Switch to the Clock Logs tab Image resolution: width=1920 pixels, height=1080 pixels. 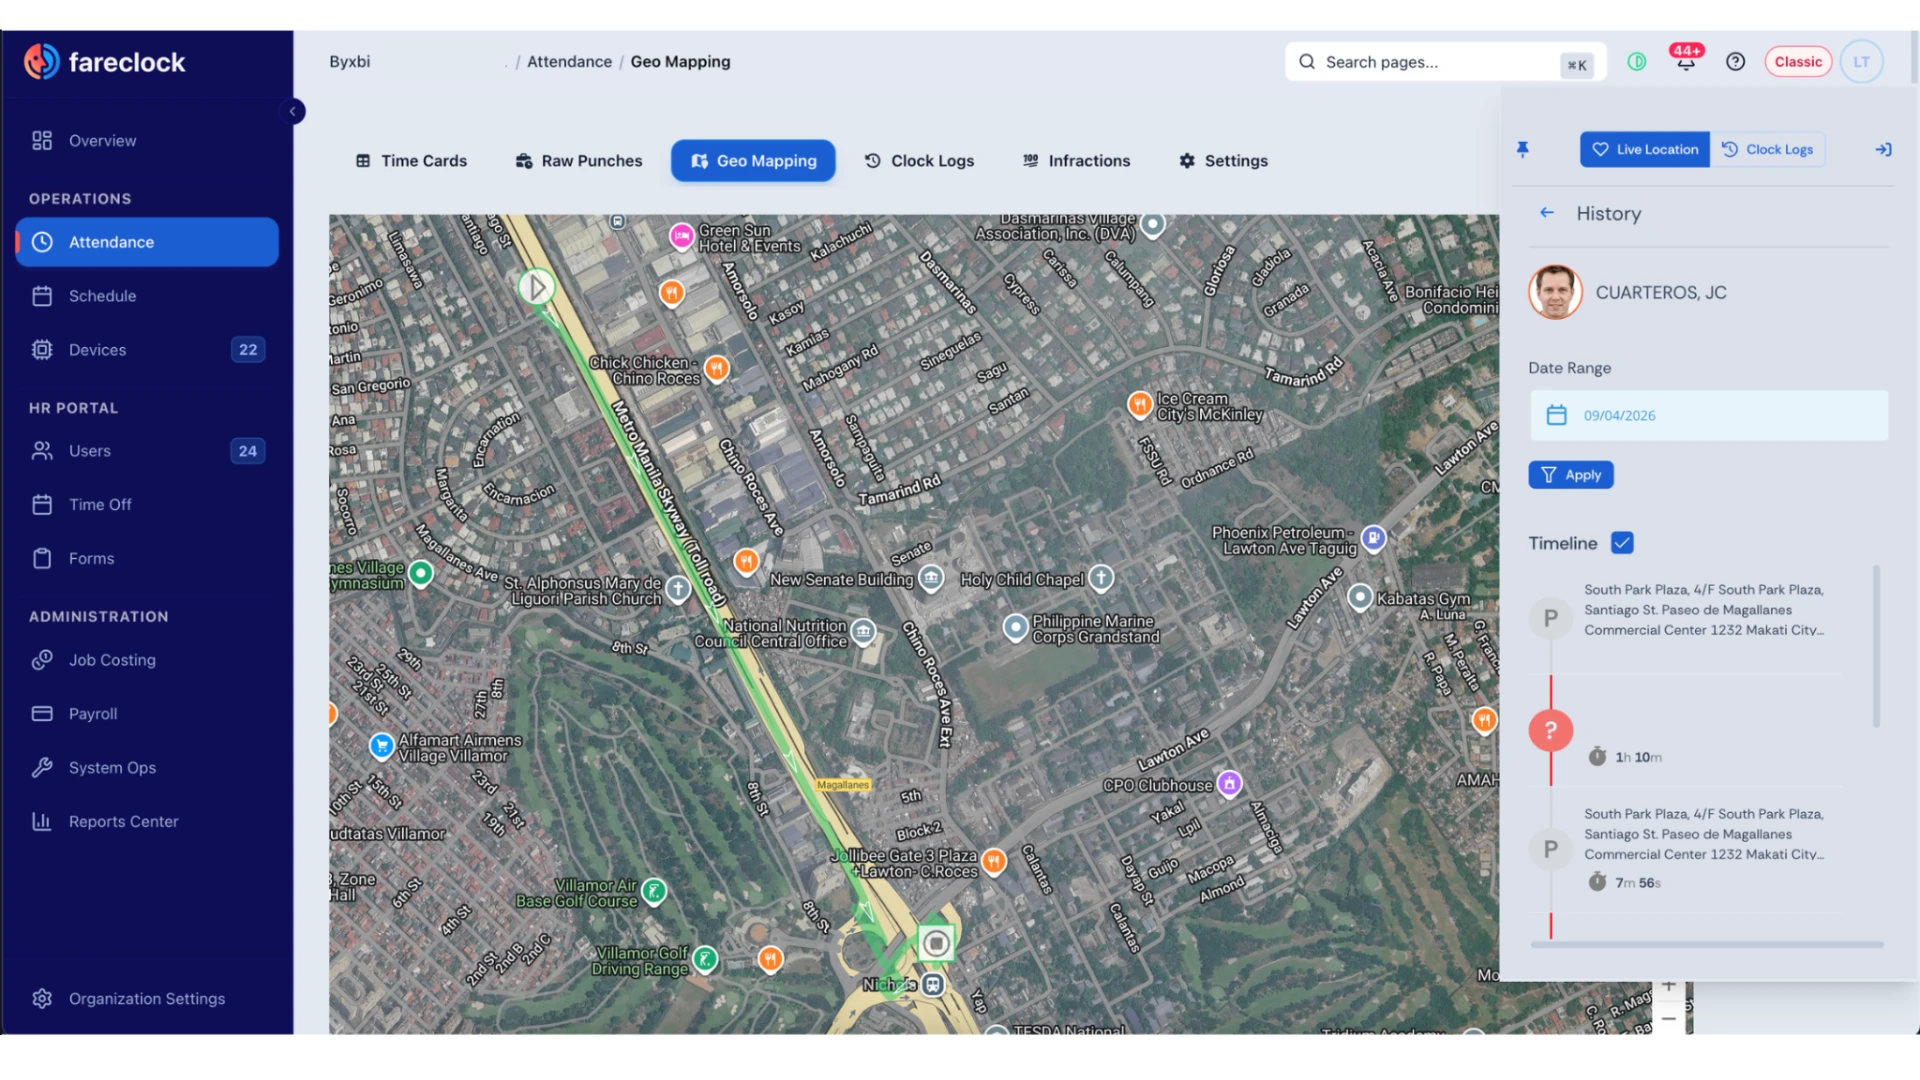(919, 161)
